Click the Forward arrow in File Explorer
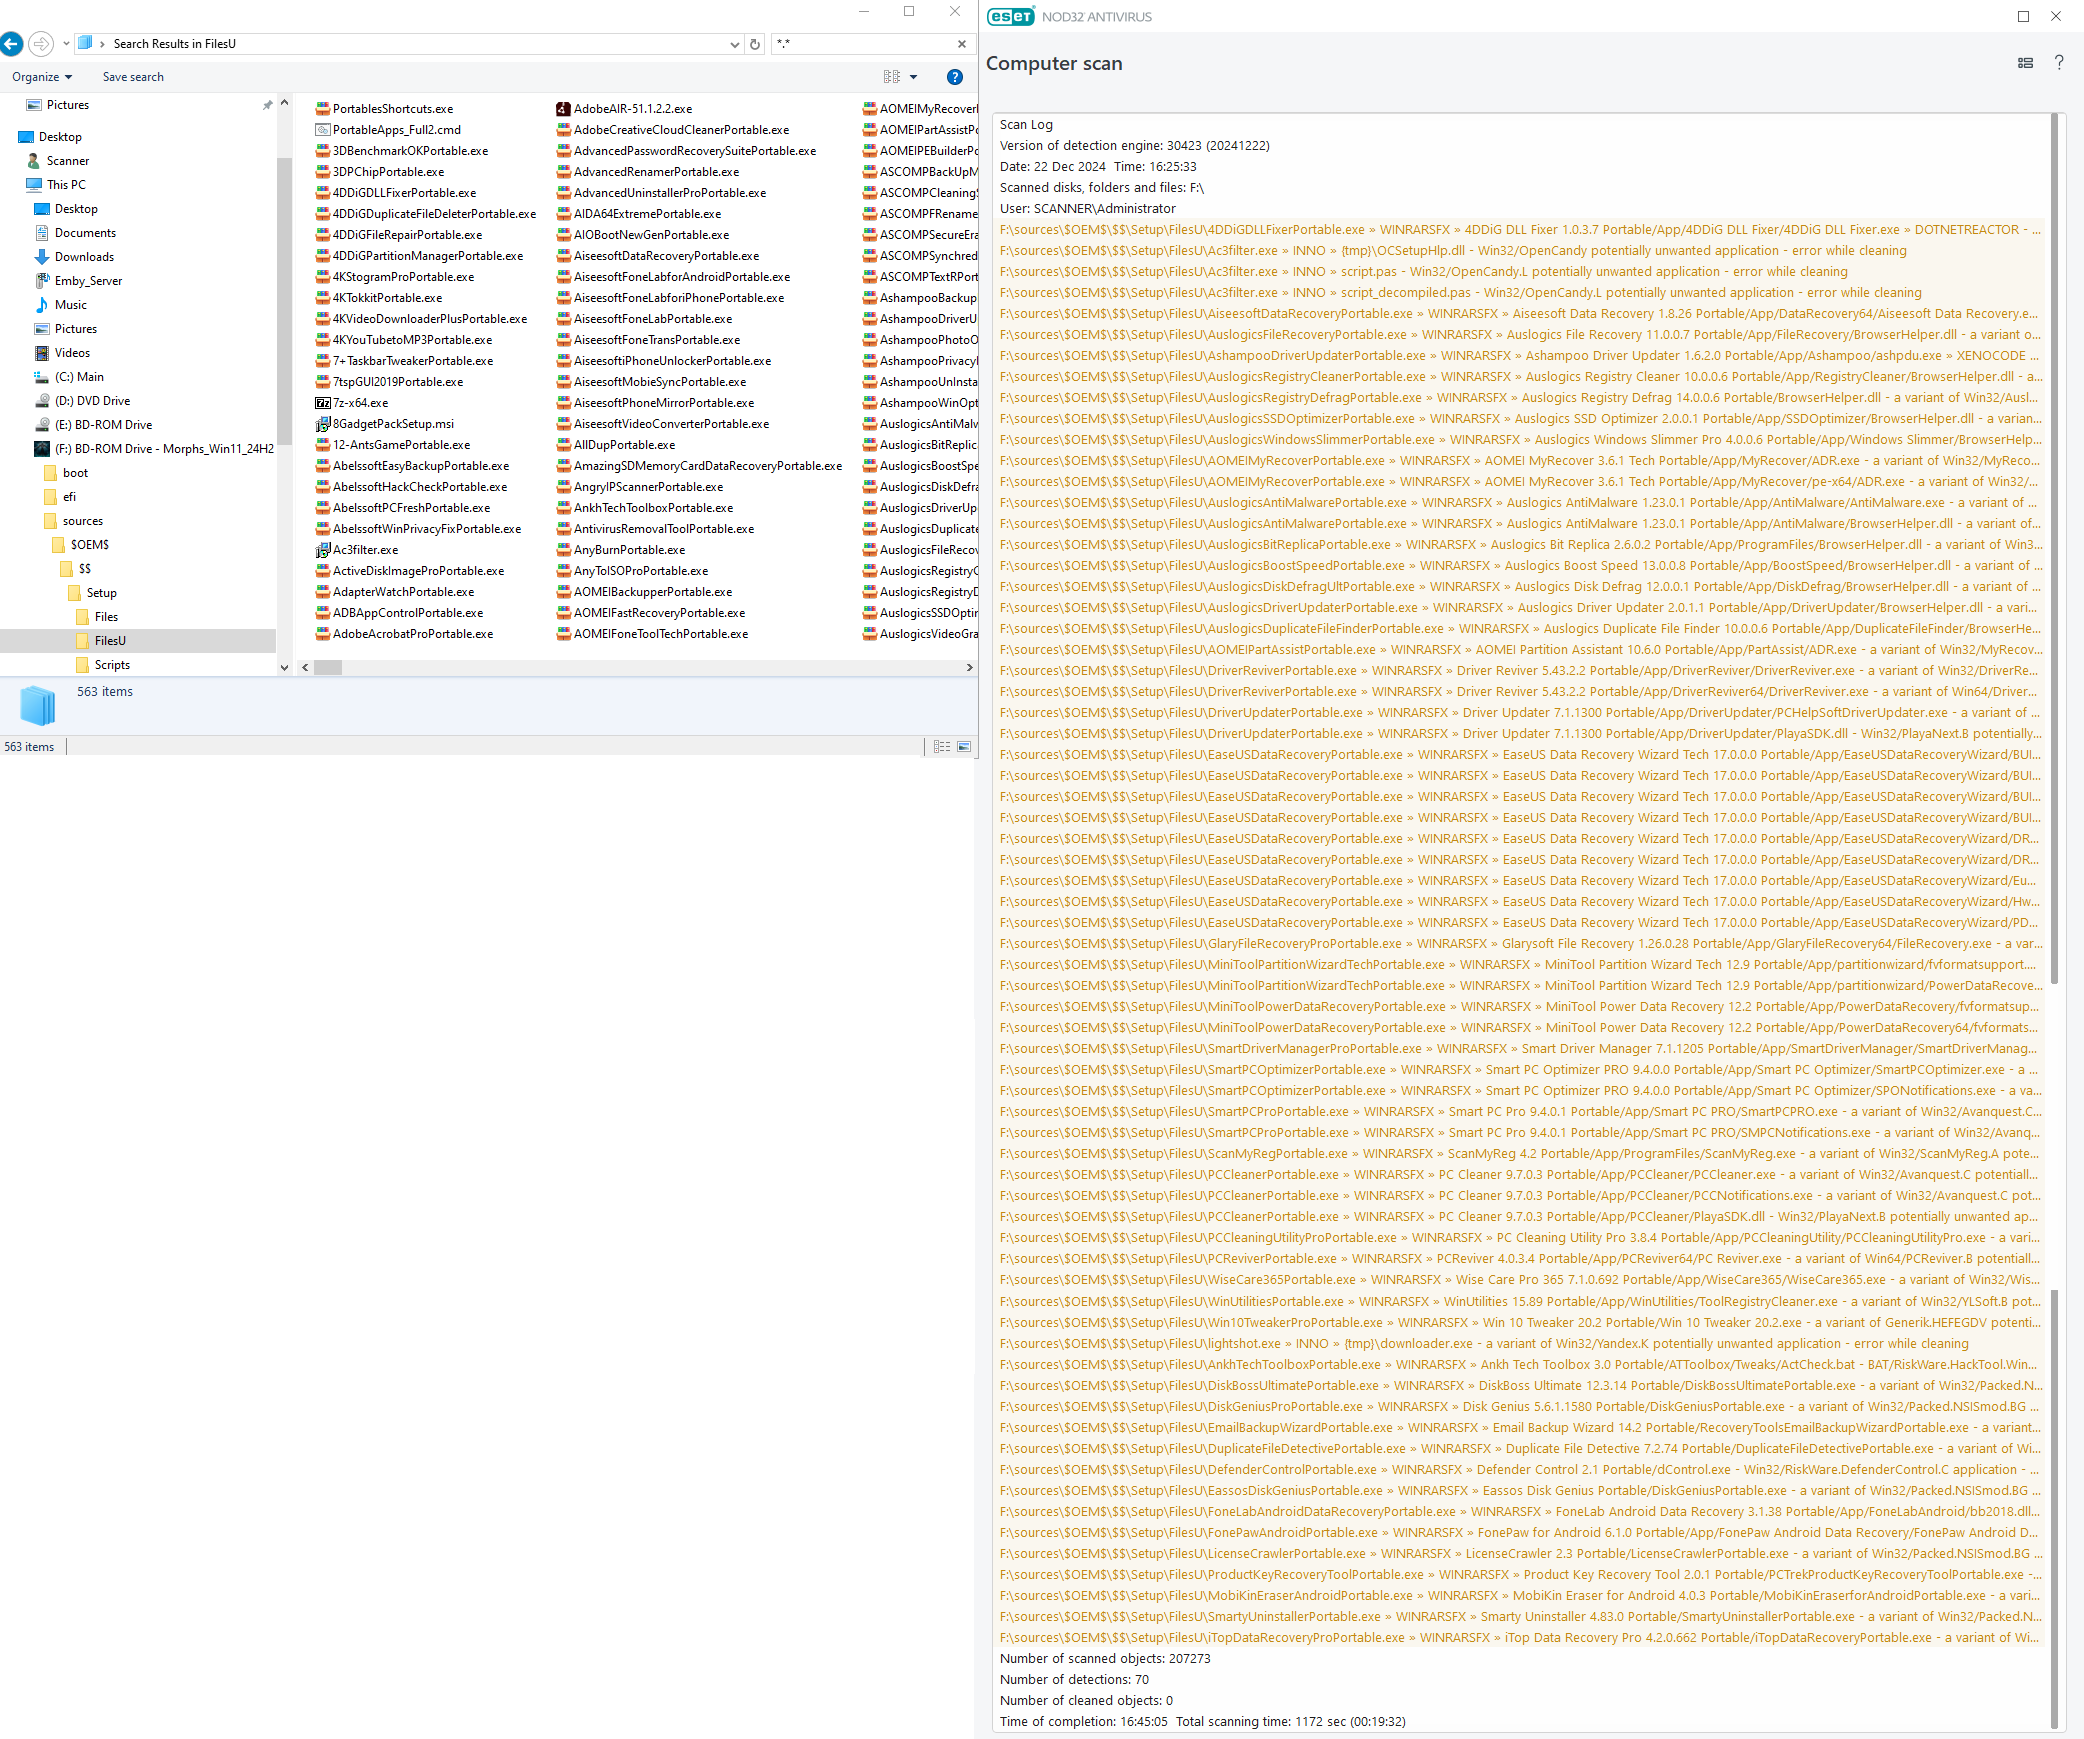Viewport: 2084px width, 1739px height. [41, 44]
